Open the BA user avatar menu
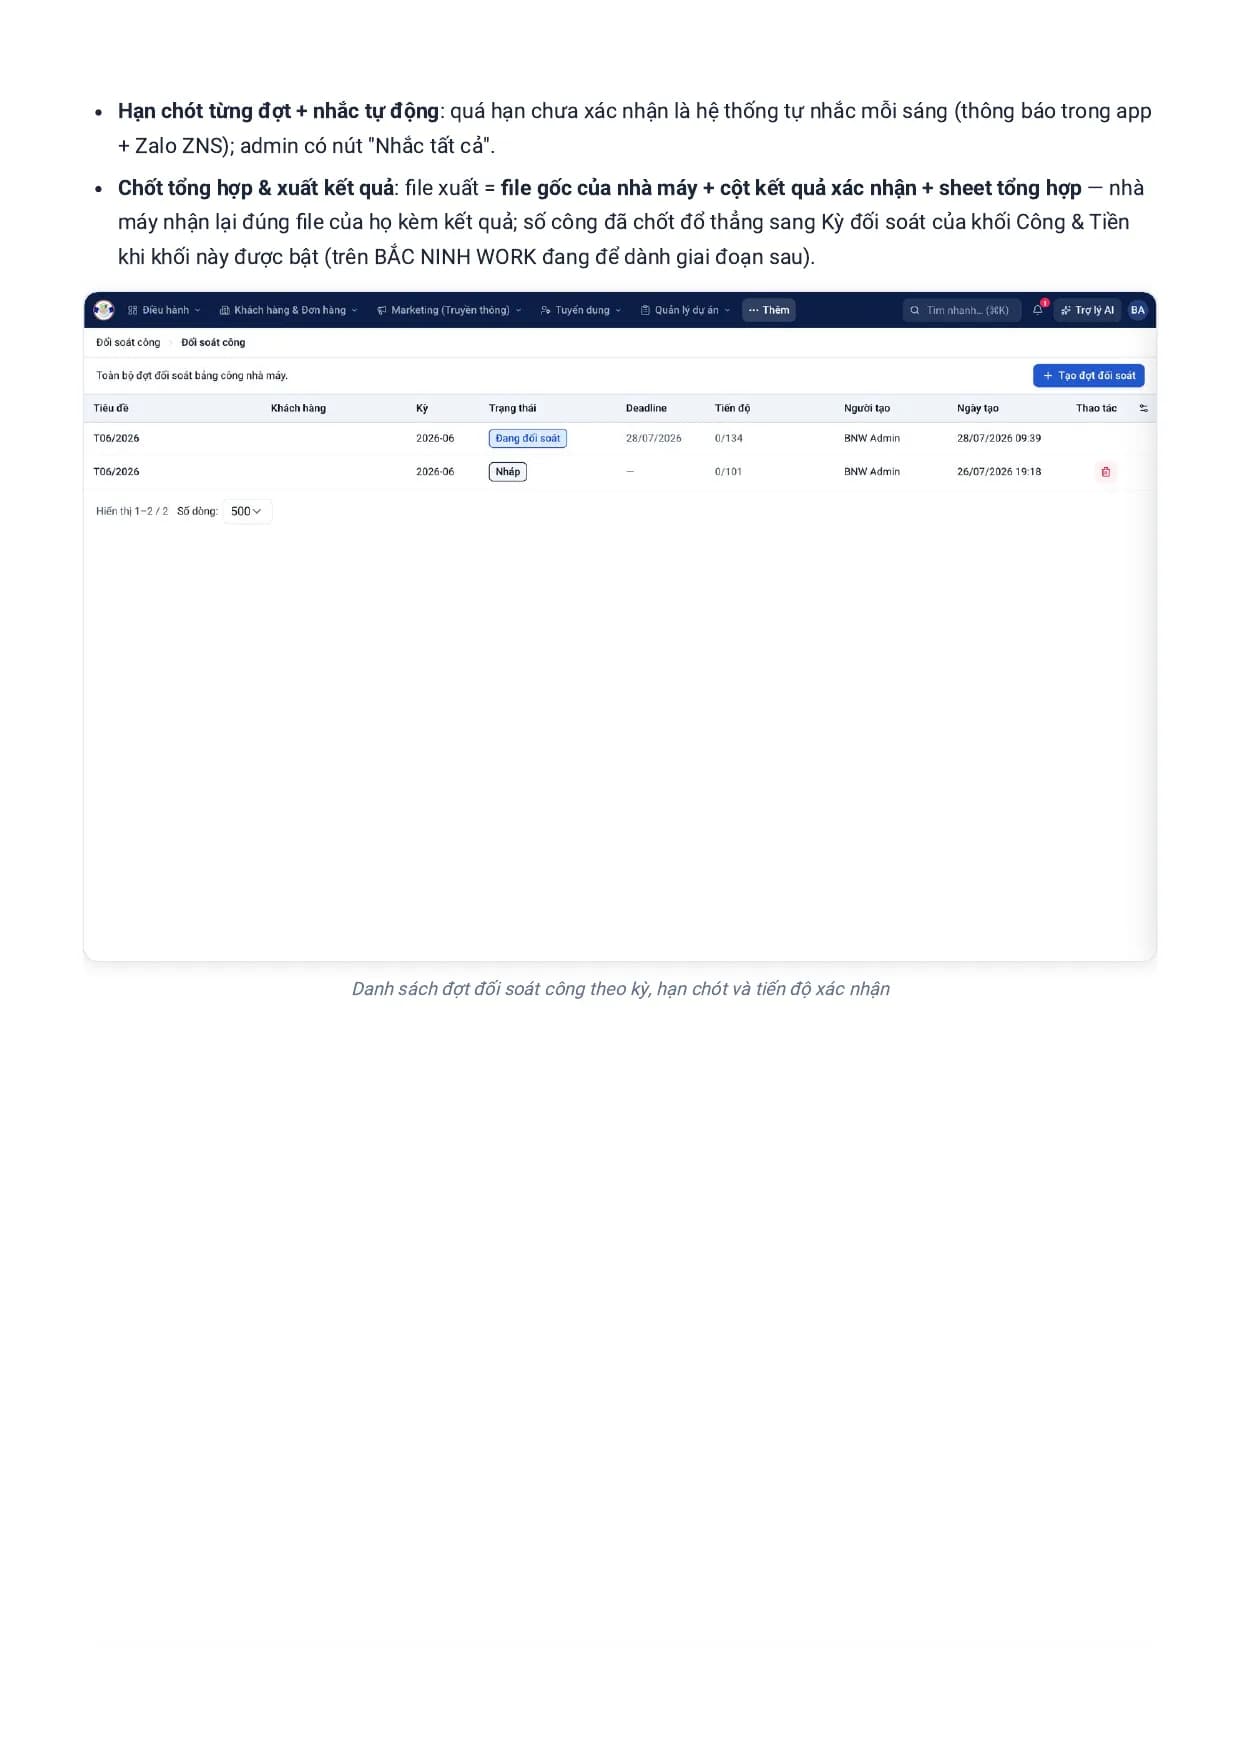 [x=1137, y=310]
